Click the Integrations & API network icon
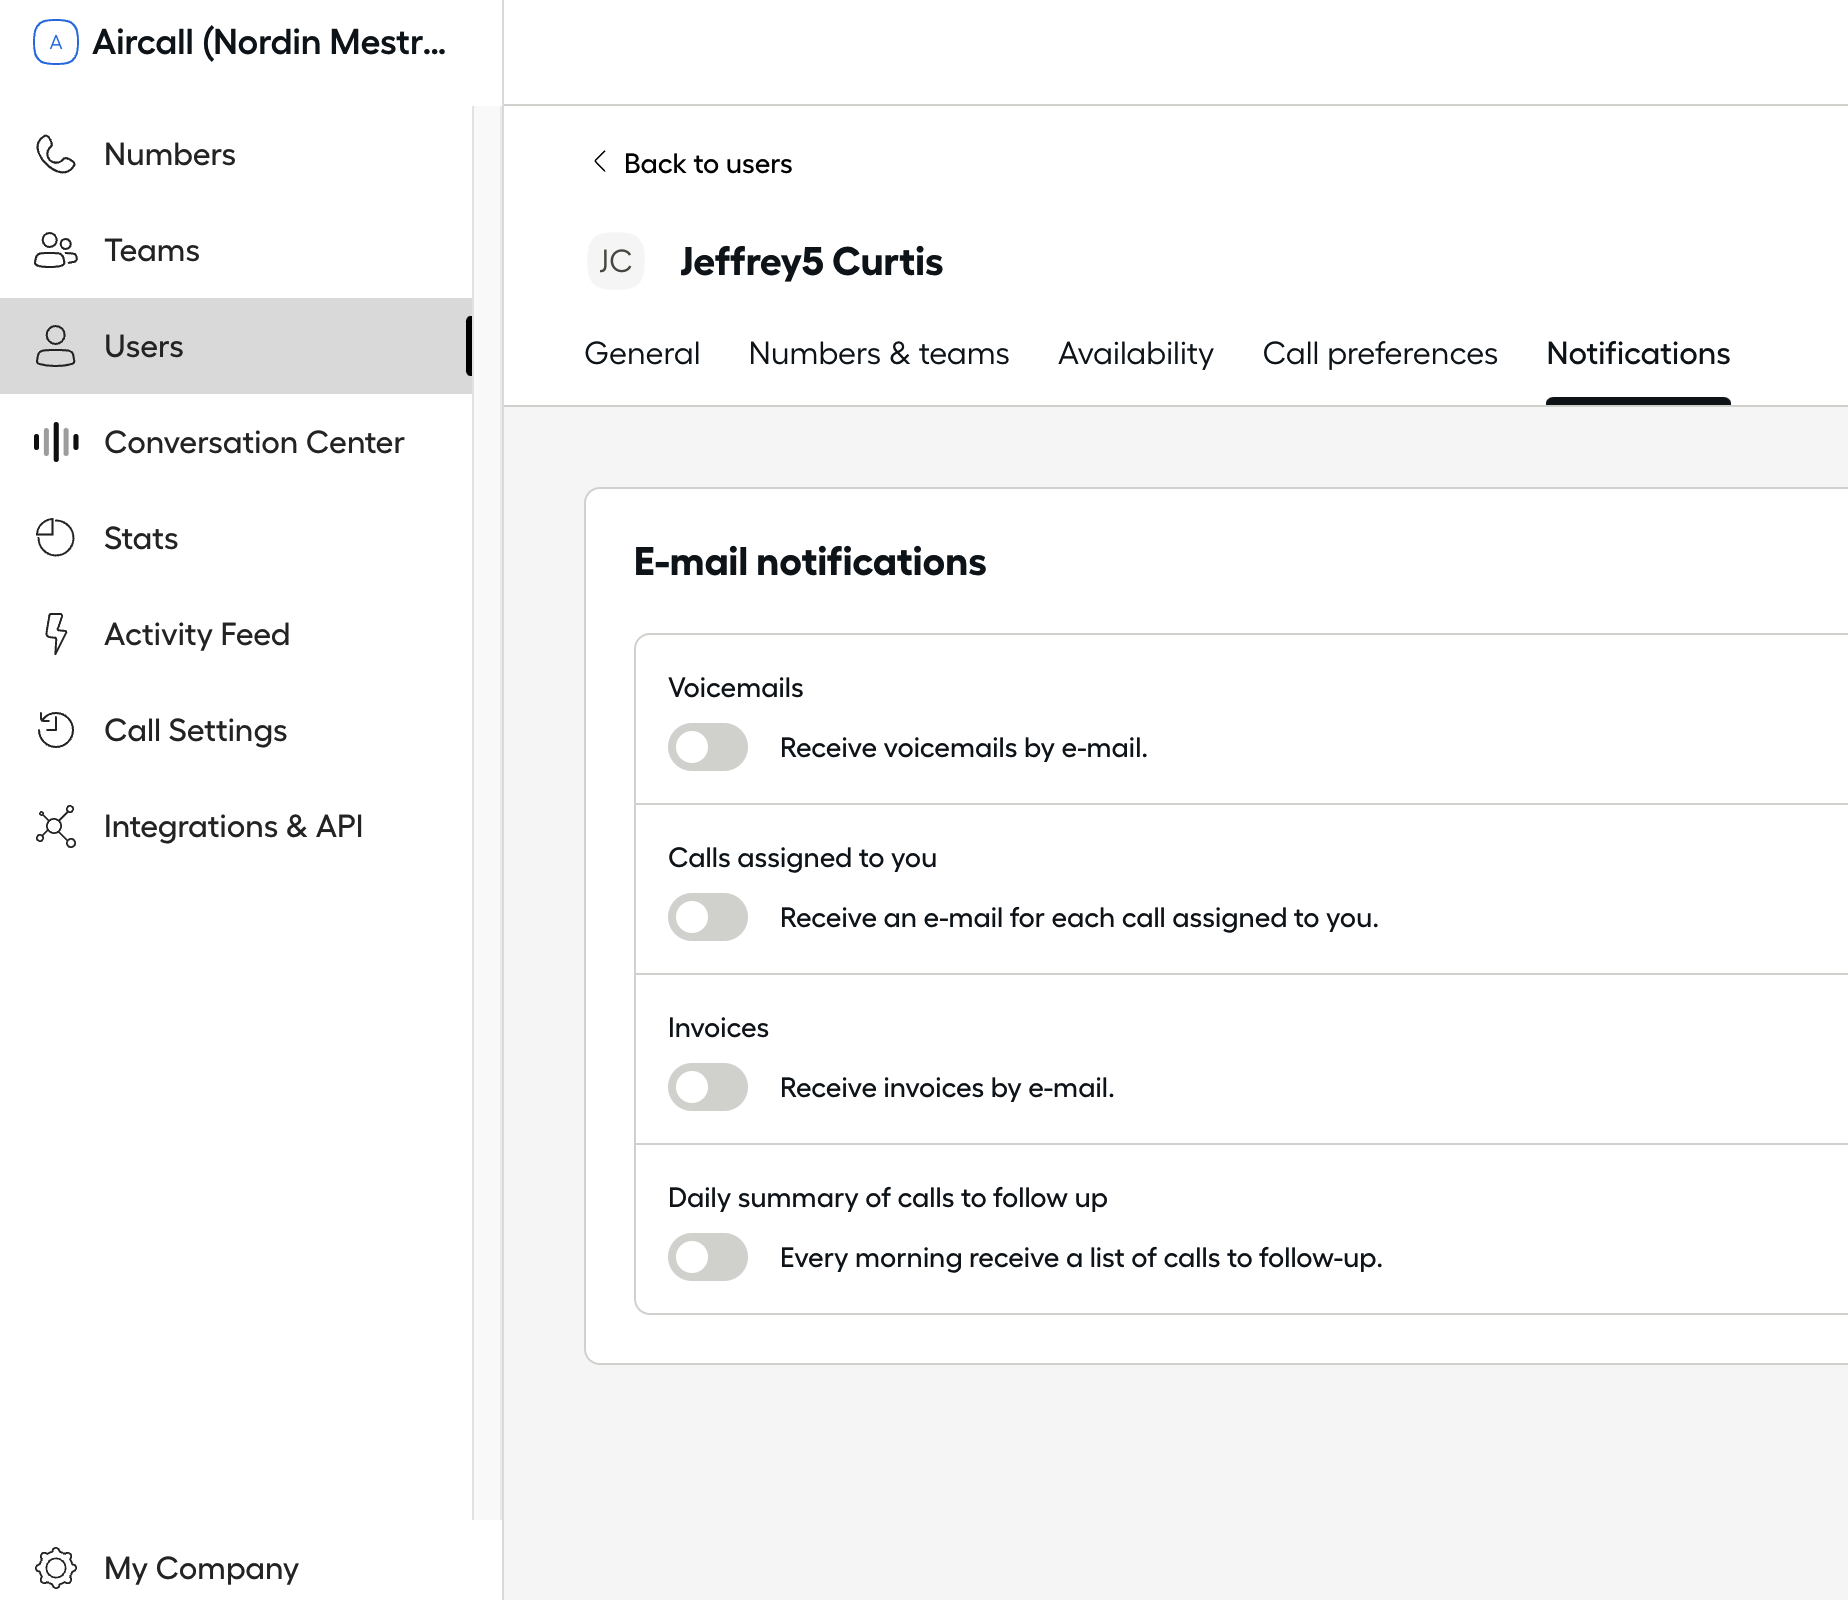Screen dimensions: 1848x1600 pyautogui.click(x=56, y=826)
